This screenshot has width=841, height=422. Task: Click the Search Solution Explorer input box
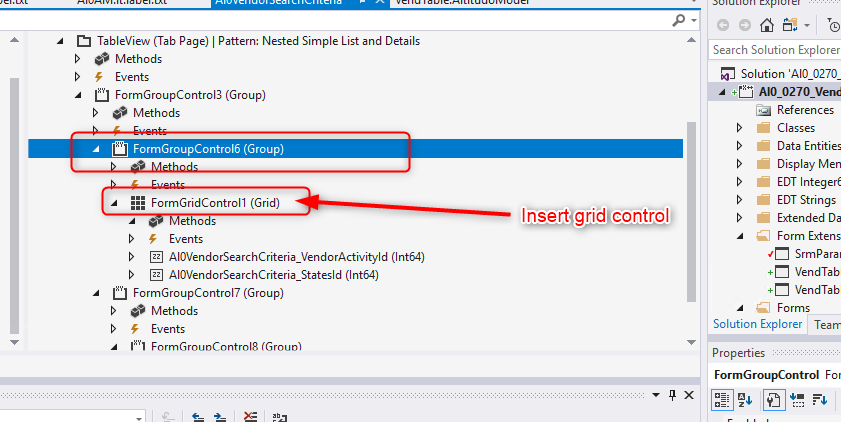pos(774,50)
